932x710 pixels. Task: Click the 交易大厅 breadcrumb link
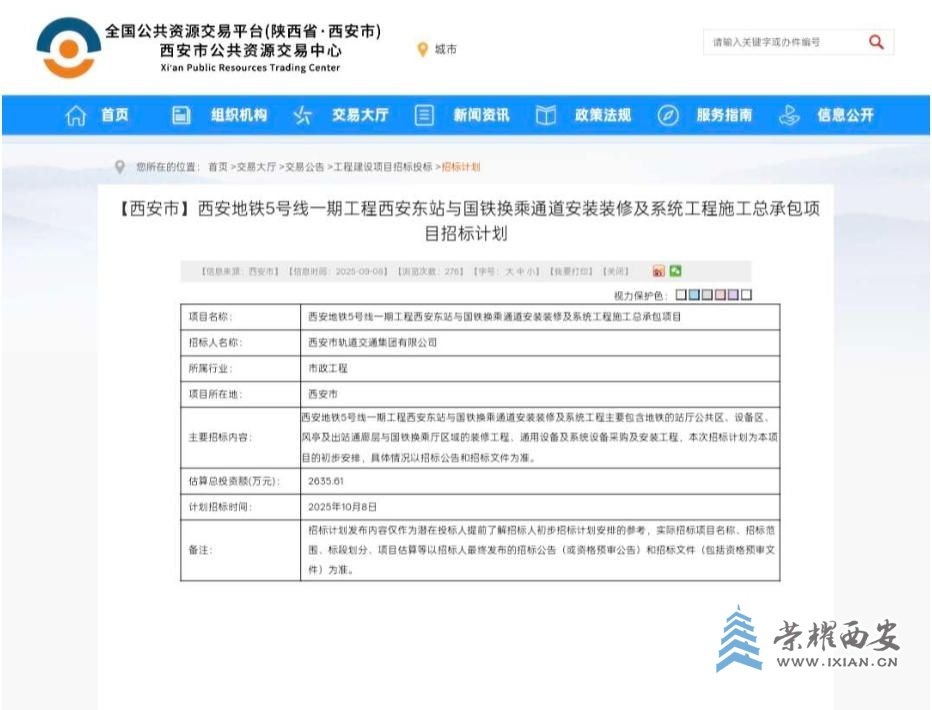256,167
